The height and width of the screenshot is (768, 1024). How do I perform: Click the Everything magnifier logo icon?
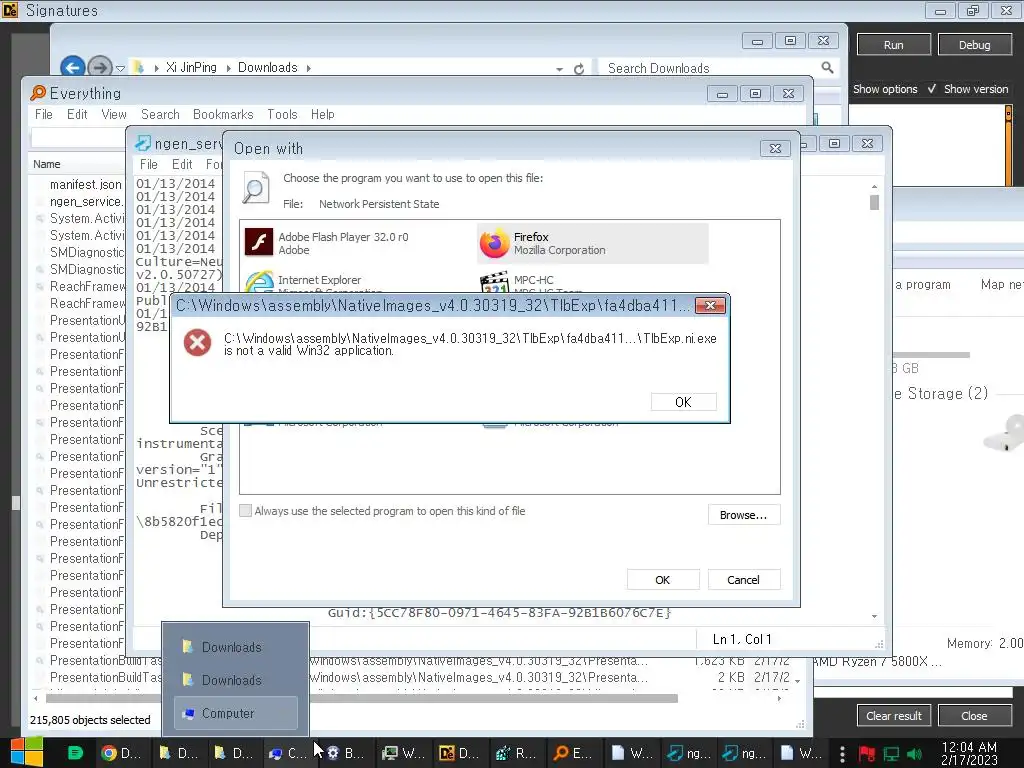[x=38, y=93]
